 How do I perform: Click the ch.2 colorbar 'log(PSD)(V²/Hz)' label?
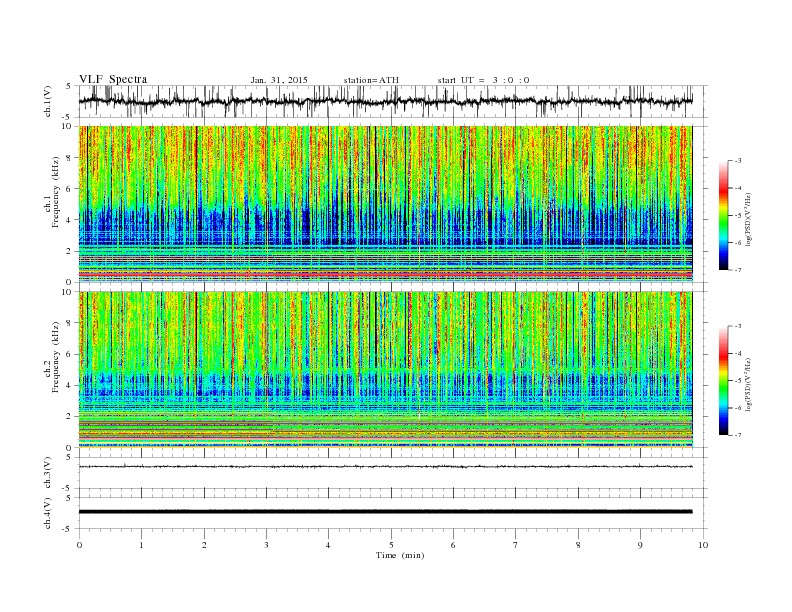tap(749, 384)
